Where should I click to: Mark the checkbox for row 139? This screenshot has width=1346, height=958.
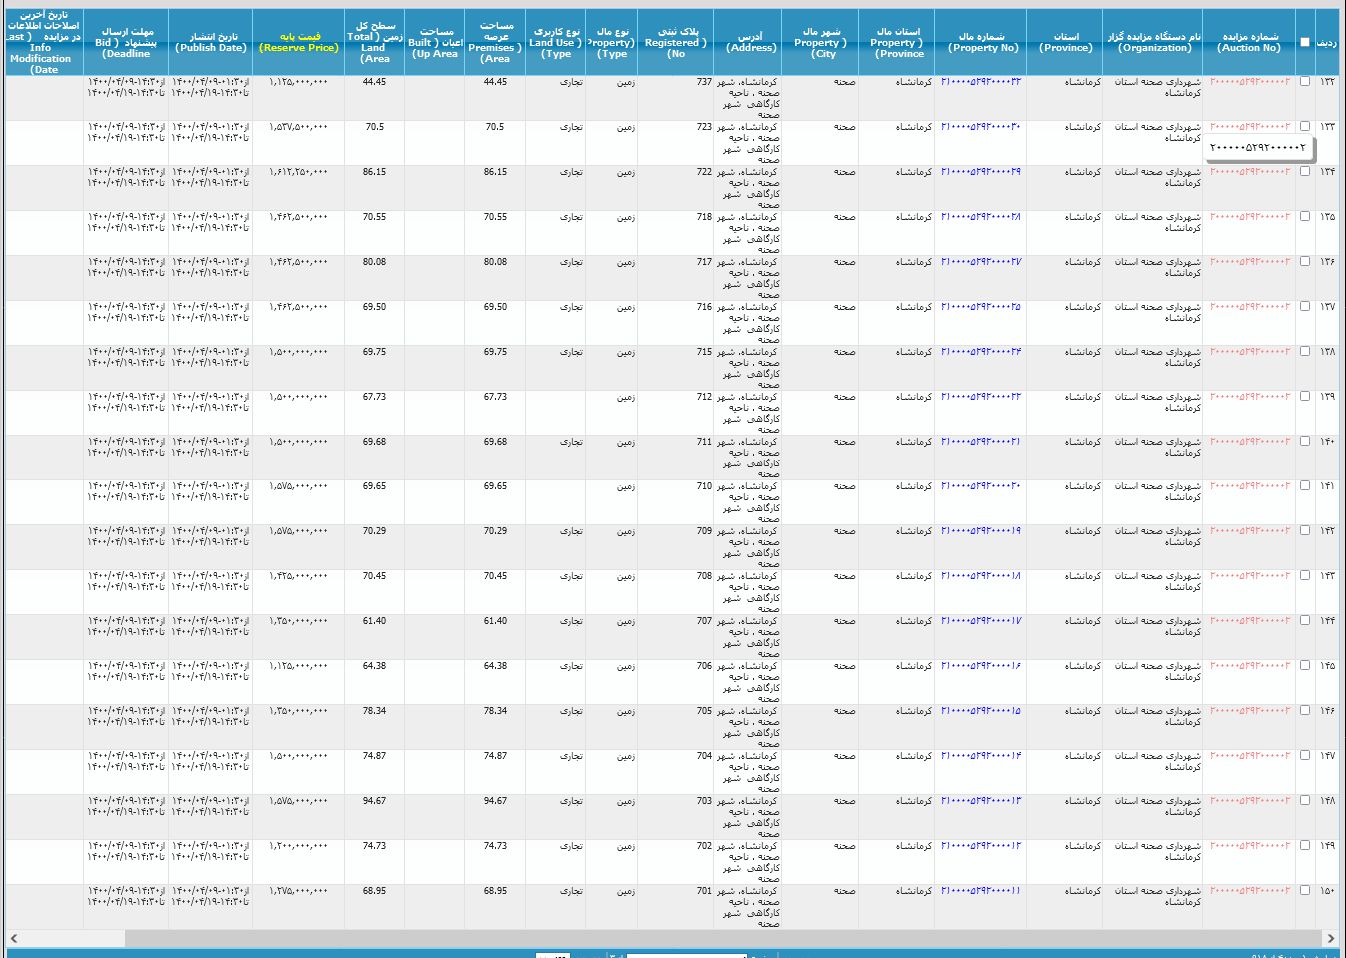pyautogui.click(x=1305, y=397)
